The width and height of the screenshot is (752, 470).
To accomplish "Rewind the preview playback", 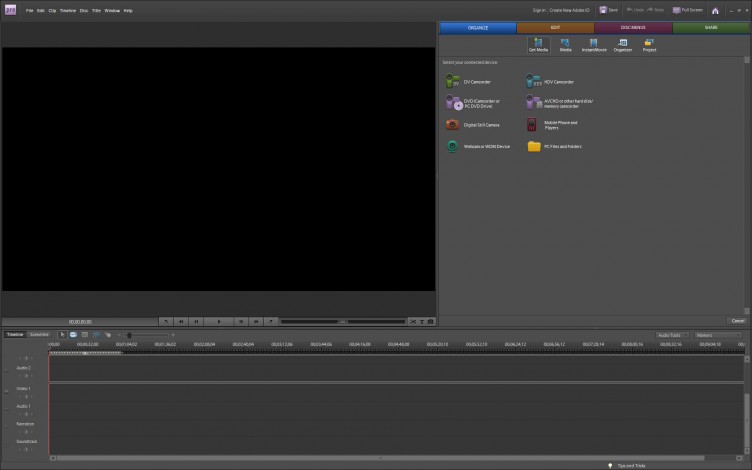I will [181, 322].
